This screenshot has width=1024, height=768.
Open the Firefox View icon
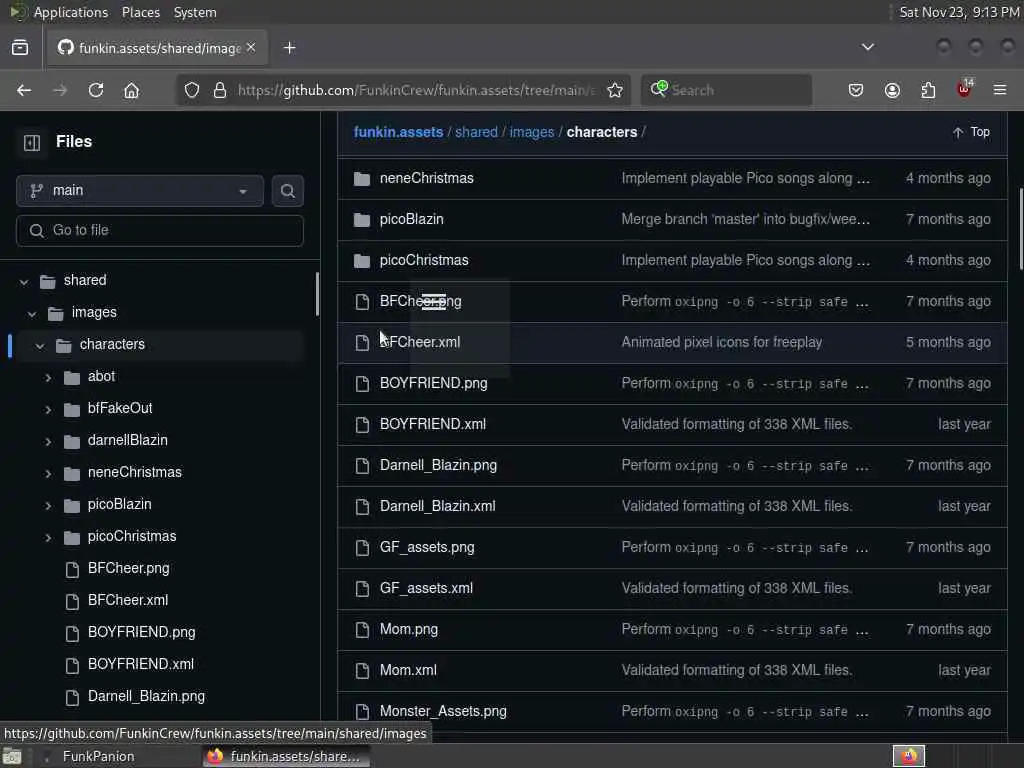click(20, 48)
